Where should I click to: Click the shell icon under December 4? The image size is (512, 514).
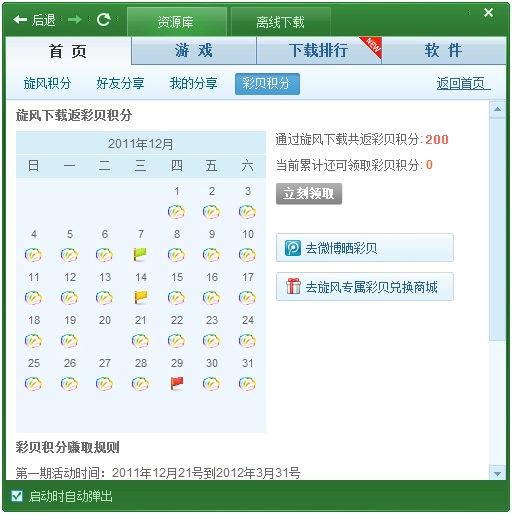click(33, 255)
